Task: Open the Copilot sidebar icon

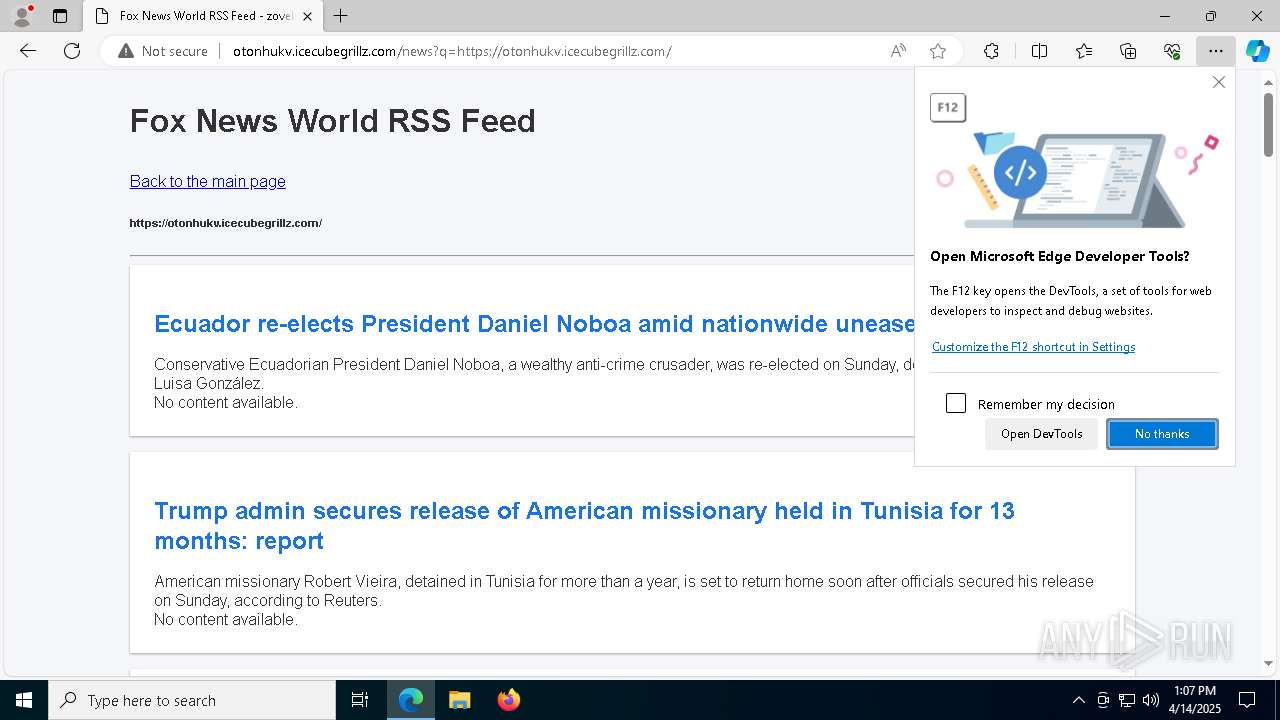Action: pos(1258,51)
